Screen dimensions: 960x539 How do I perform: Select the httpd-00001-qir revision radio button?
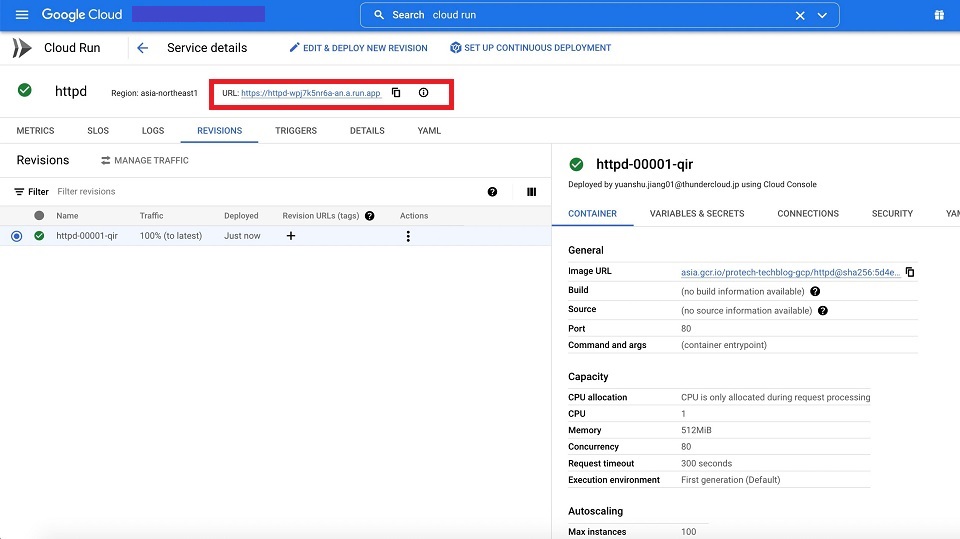[16, 236]
